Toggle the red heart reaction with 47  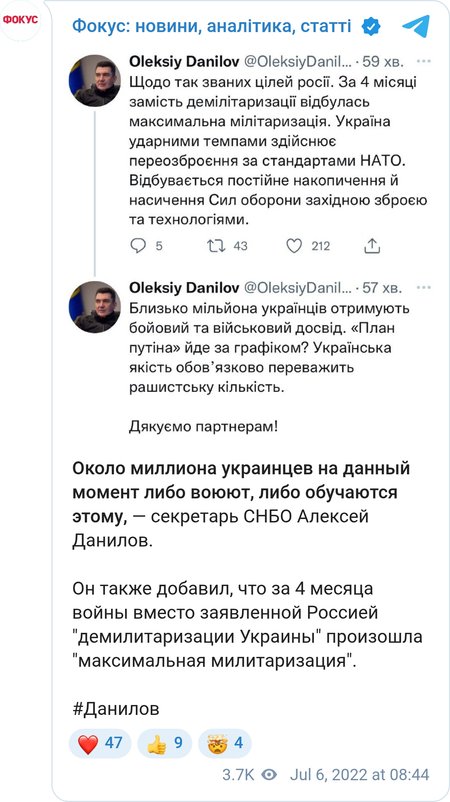point(100,743)
